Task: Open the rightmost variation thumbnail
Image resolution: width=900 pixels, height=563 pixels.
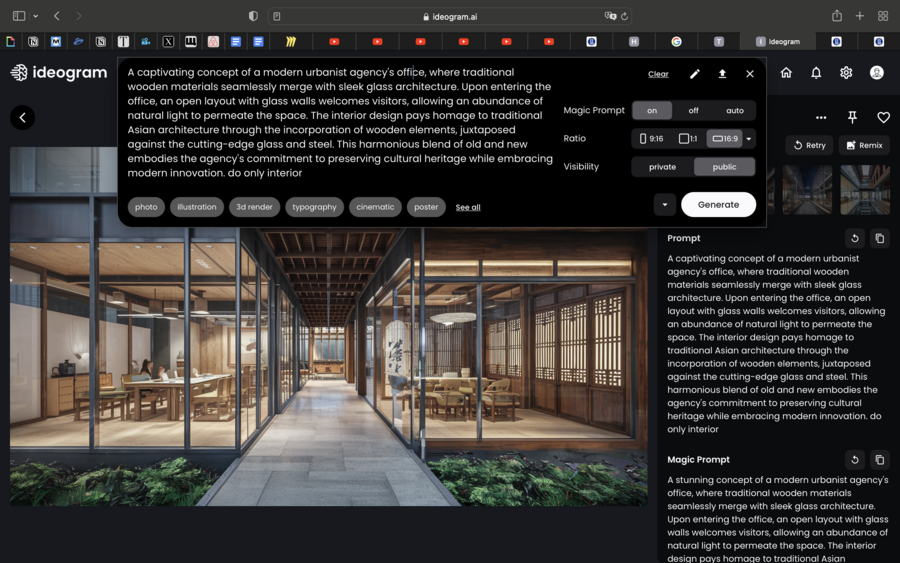Action: coord(865,190)
